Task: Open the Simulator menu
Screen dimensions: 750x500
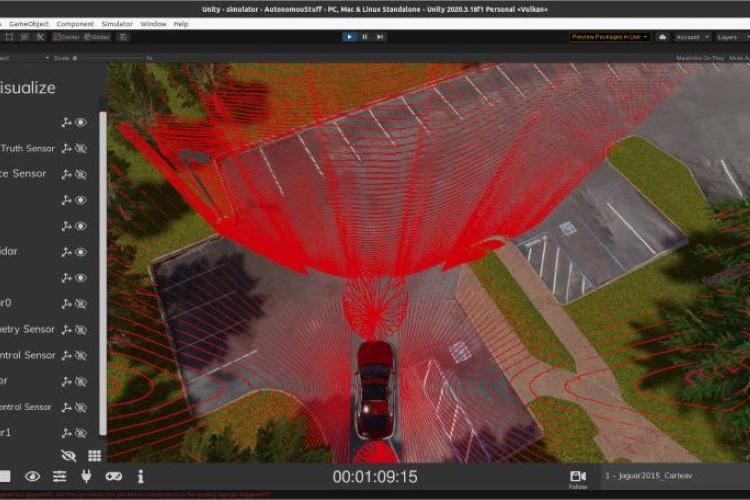Action: coord(117,23)
